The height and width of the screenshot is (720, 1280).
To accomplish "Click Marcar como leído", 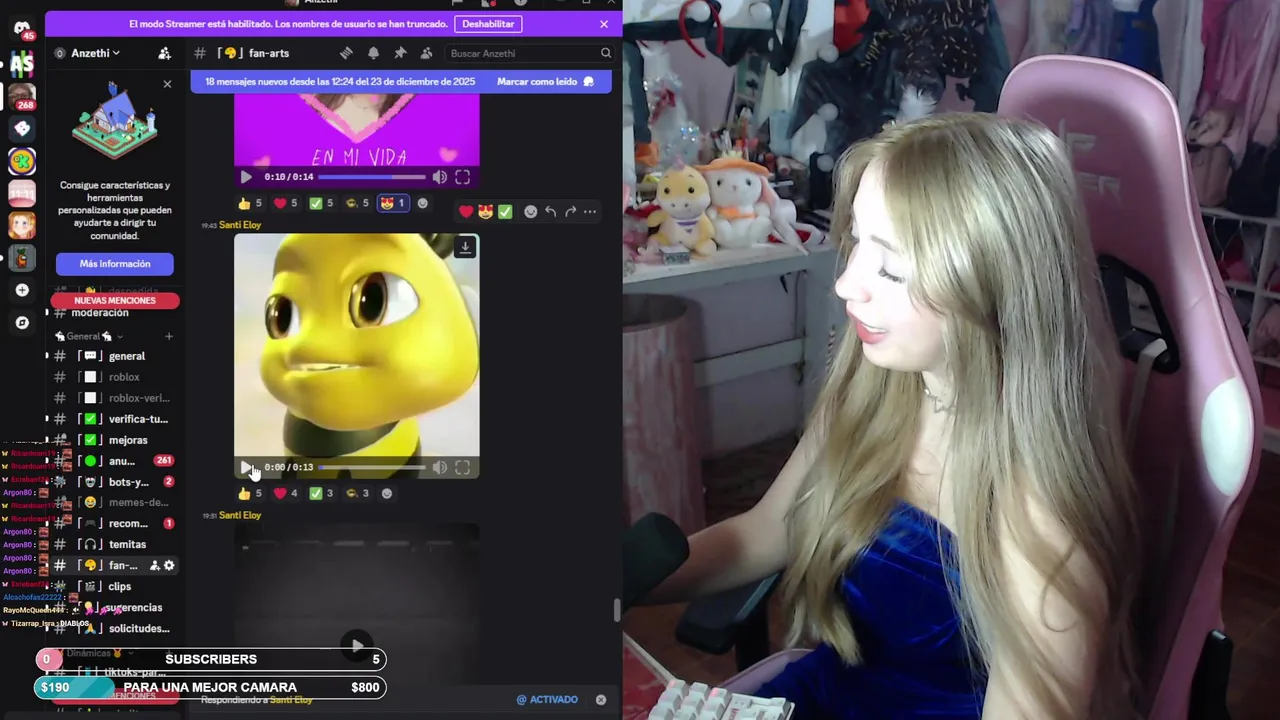I will coord(545,82).
